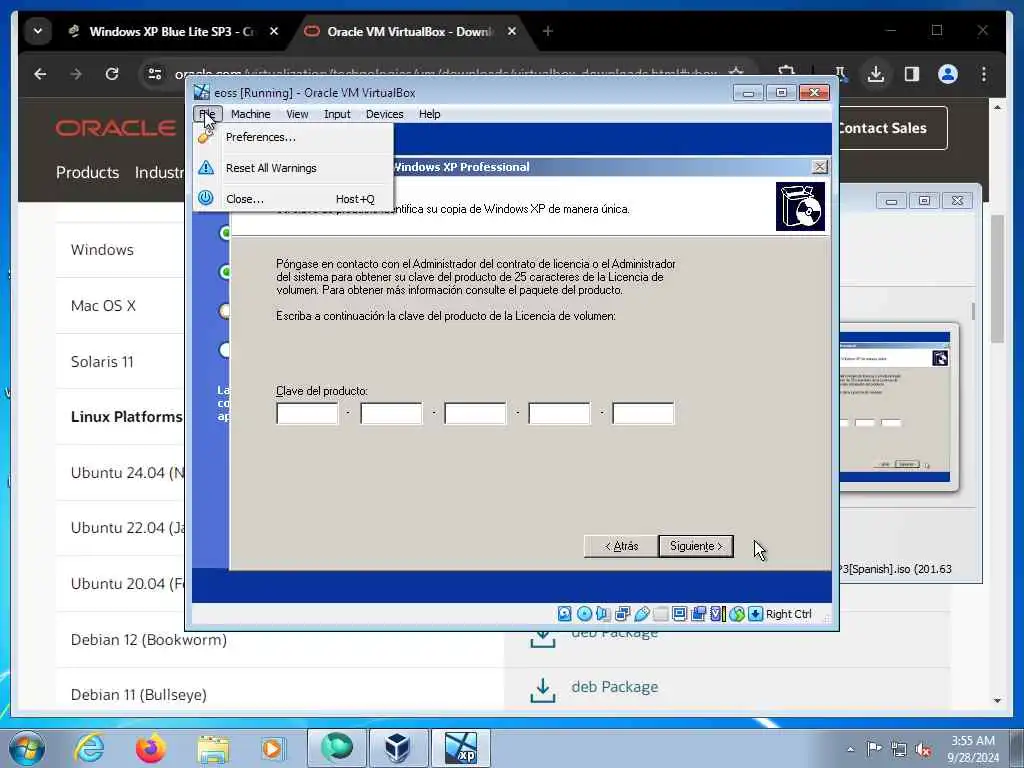Click network adapters indicator in VM status bar
The image size is (1024, 768).
622,614
